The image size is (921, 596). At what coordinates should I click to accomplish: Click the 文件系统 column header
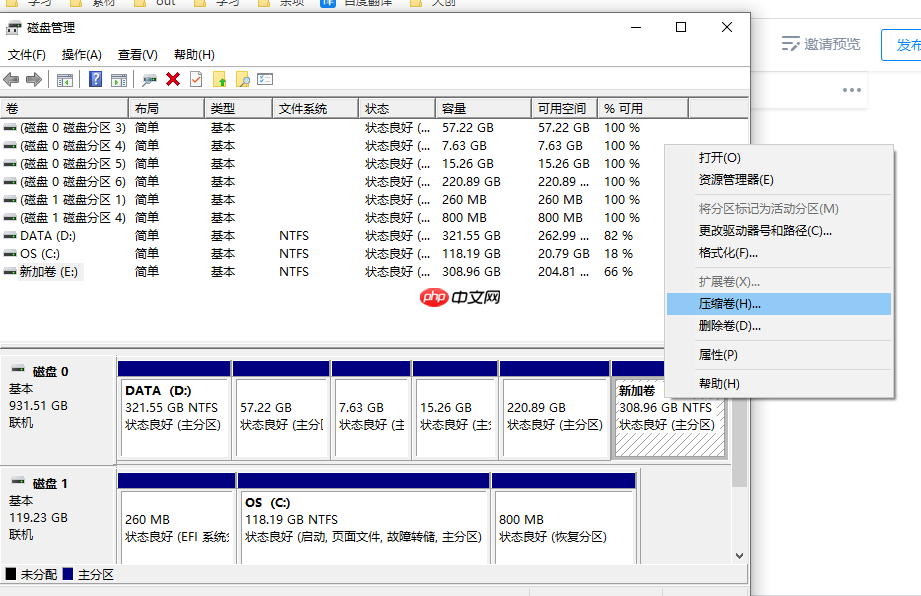(303, 108)
